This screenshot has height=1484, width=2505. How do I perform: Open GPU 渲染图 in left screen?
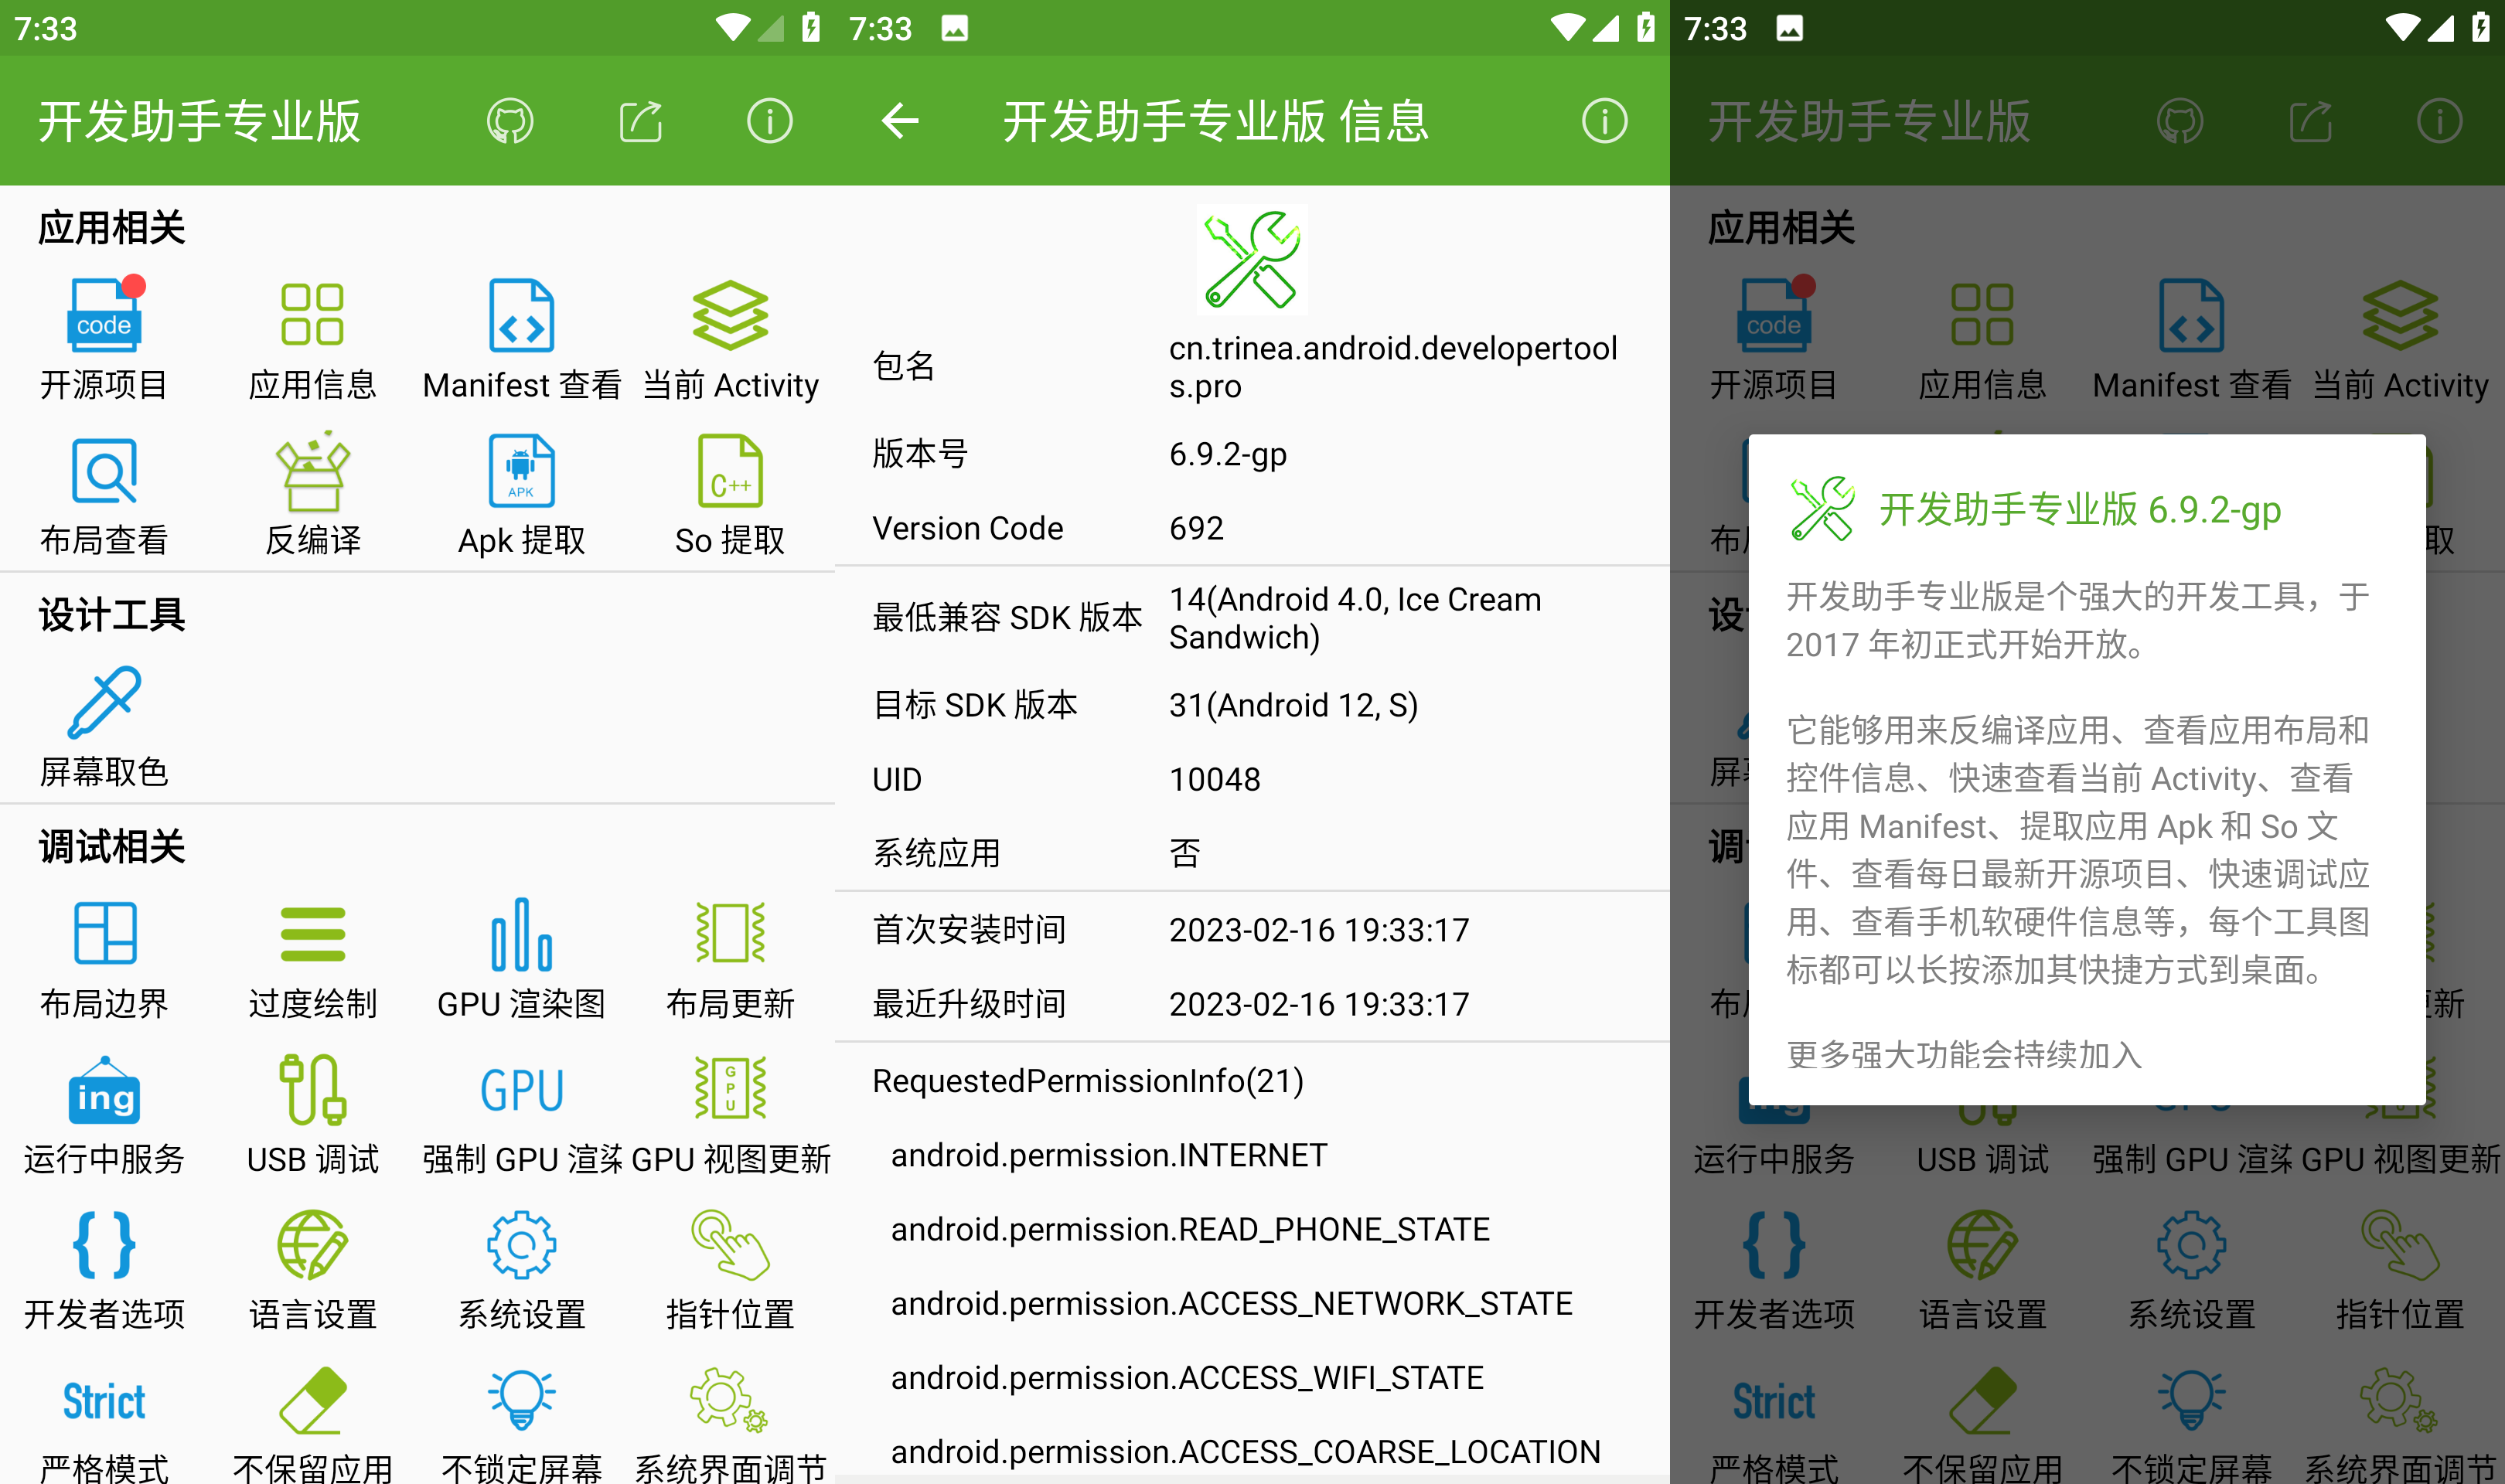click(521, 960)
